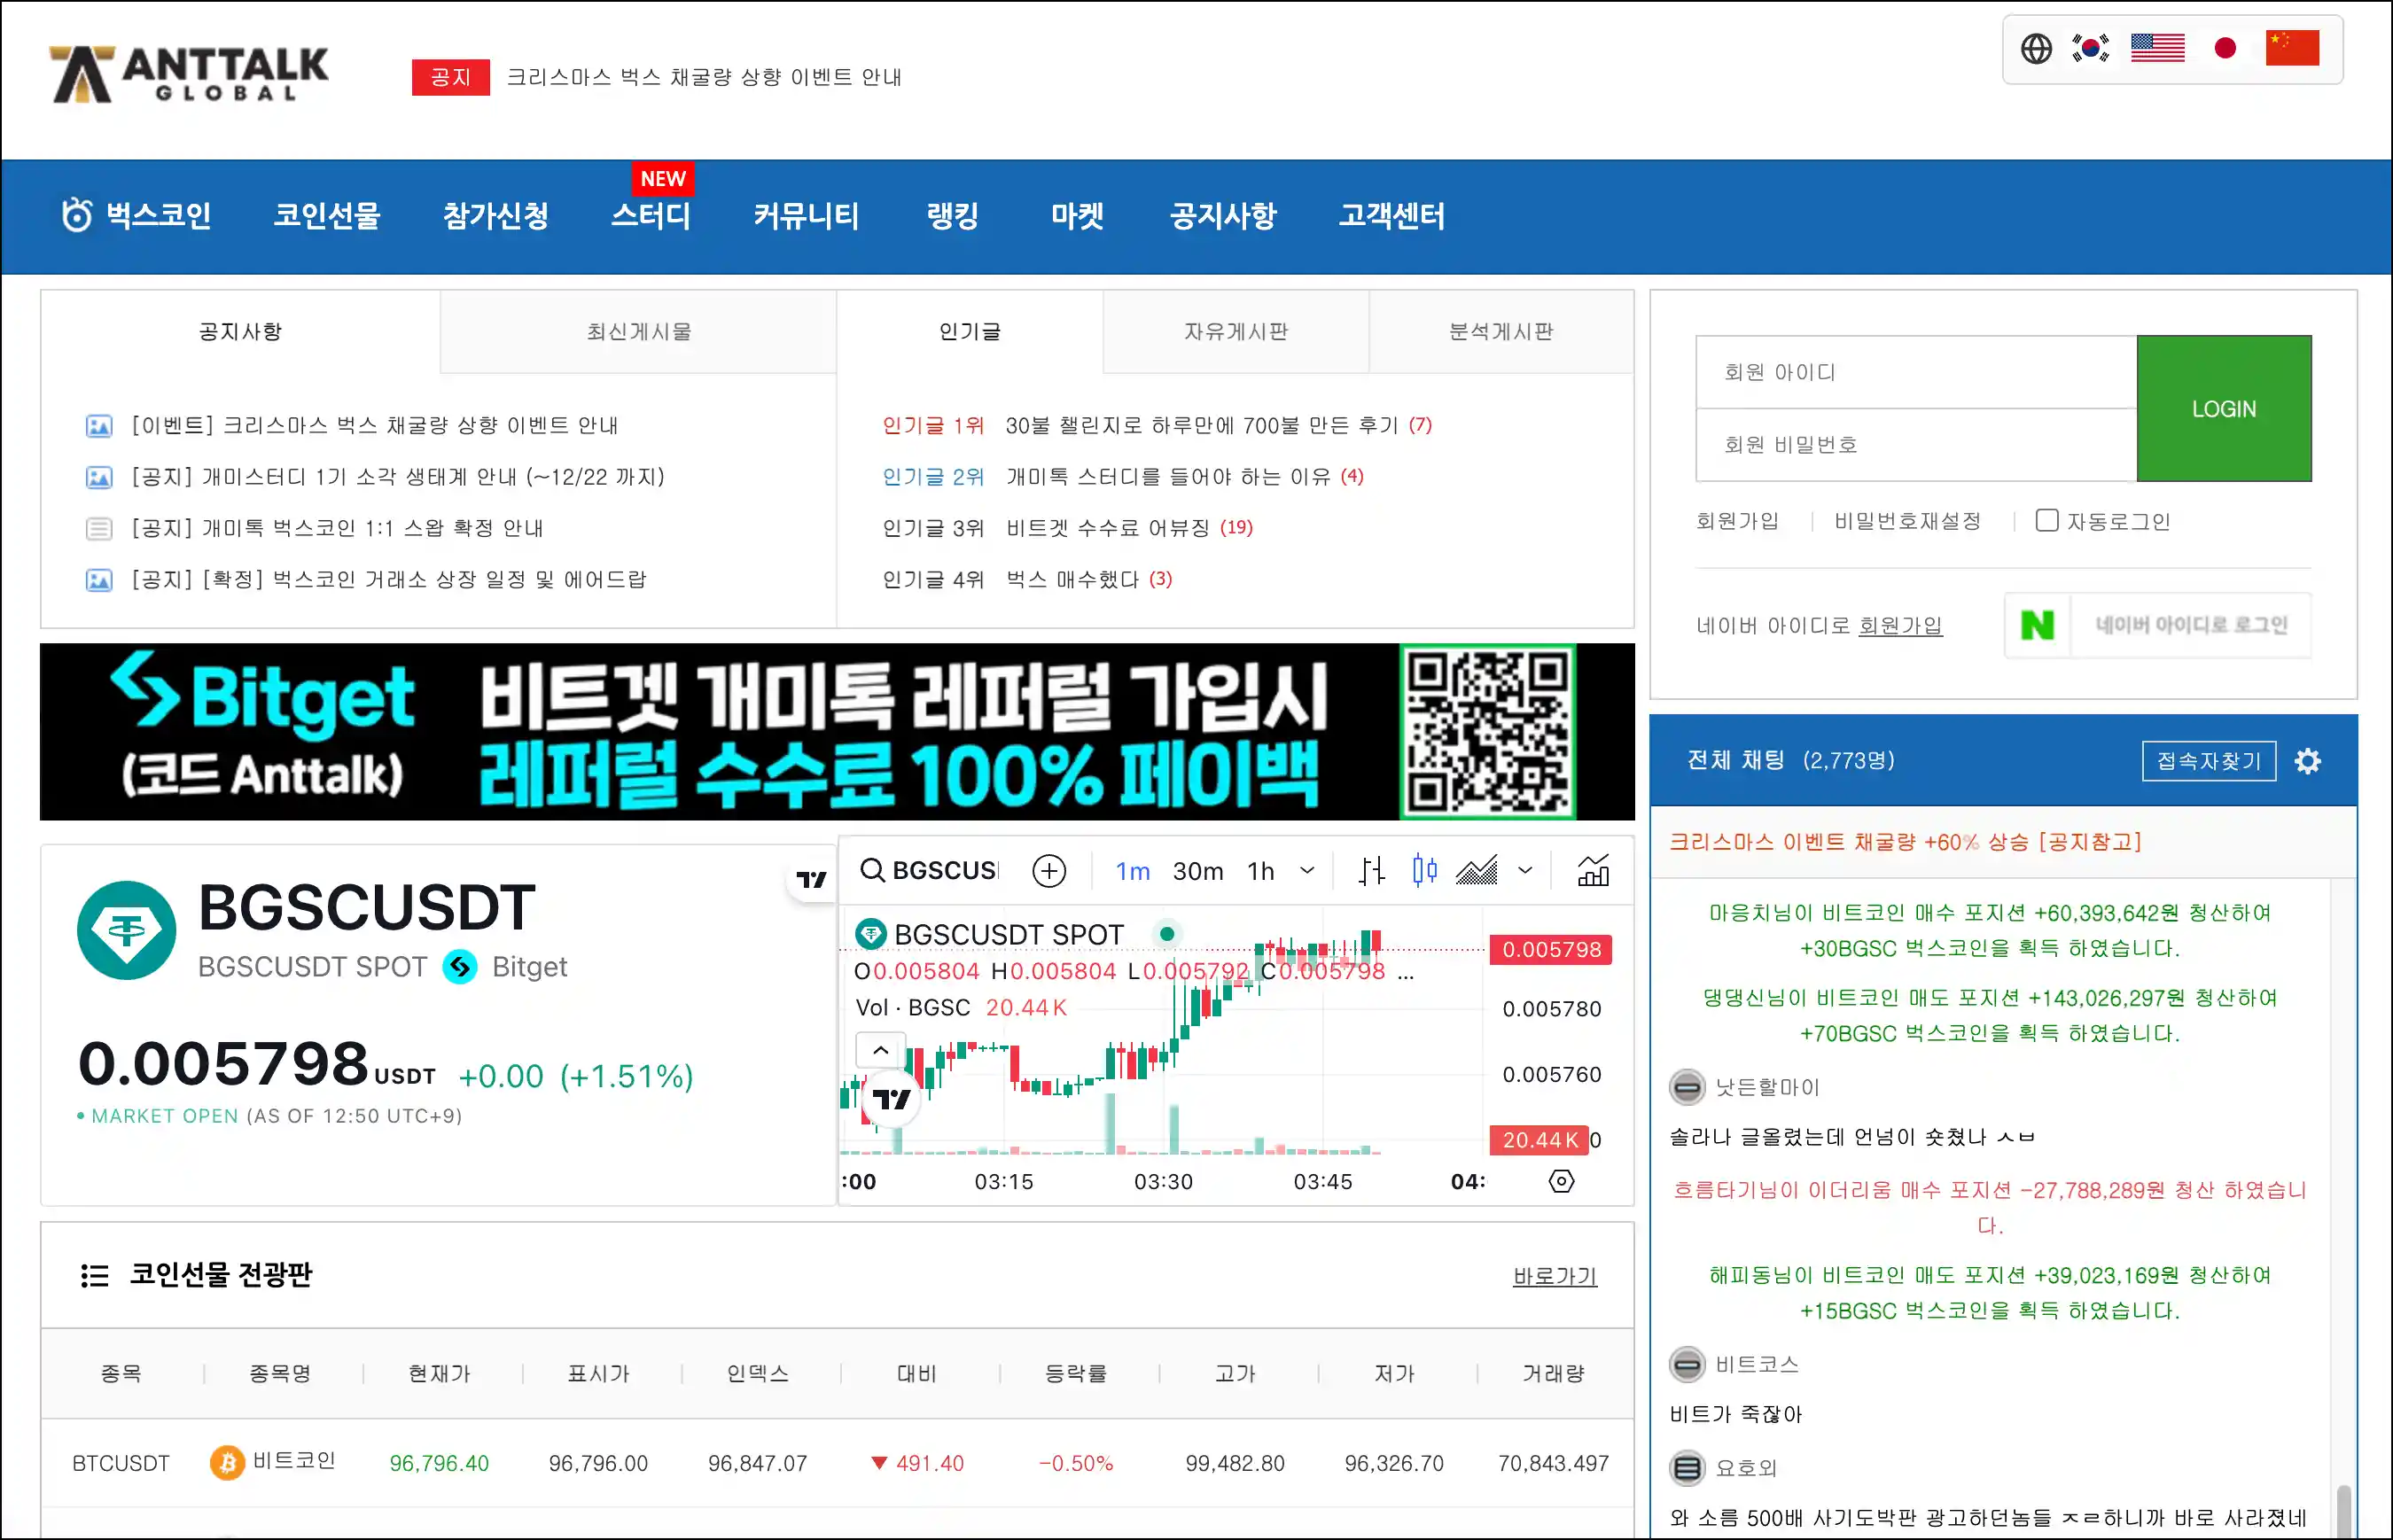Follow the 바로가기 link

click(1555, 1276)
